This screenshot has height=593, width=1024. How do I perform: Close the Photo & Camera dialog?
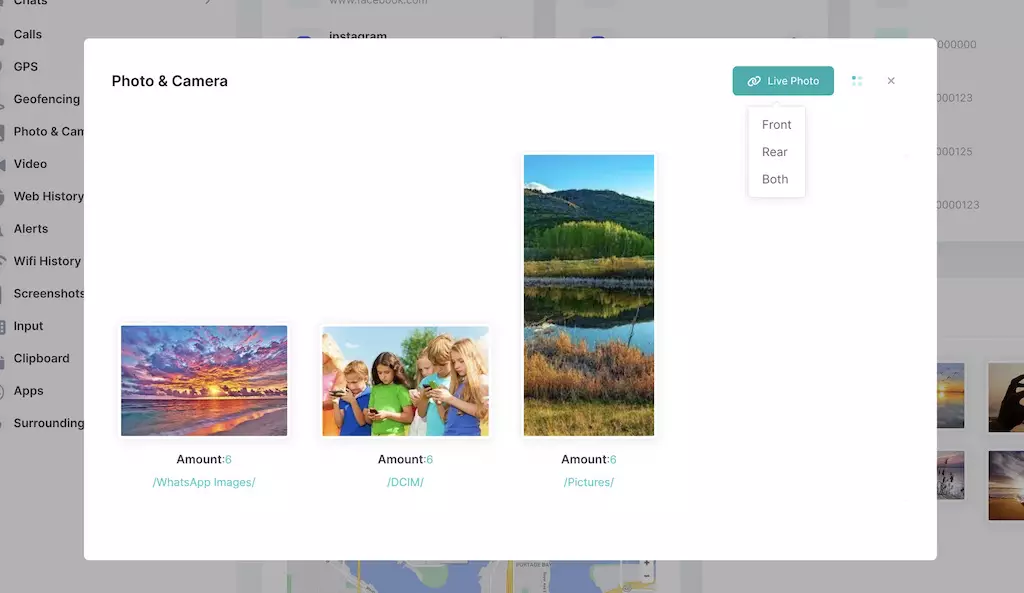click(x=891, y=81)
